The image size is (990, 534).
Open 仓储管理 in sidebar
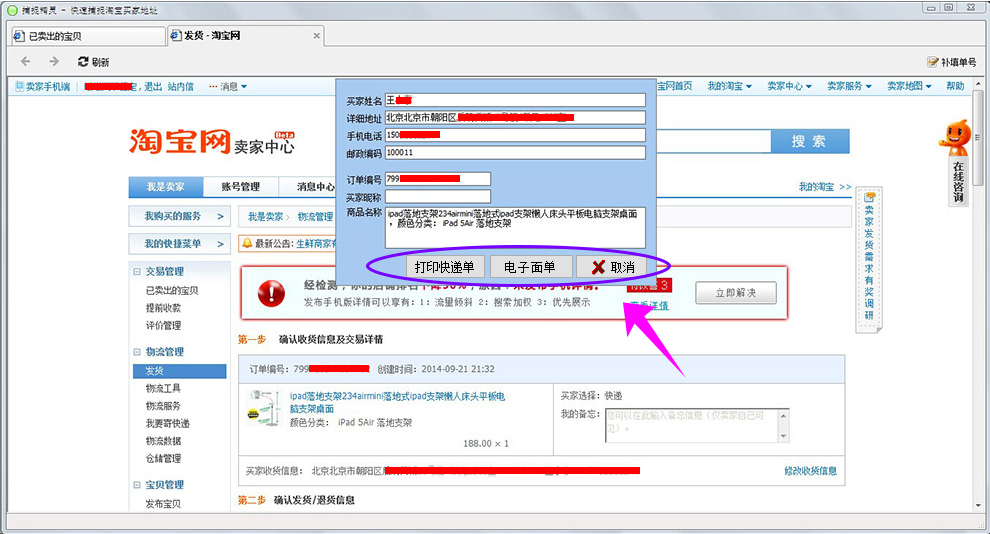pyautogui.click(x=163, y=458)
